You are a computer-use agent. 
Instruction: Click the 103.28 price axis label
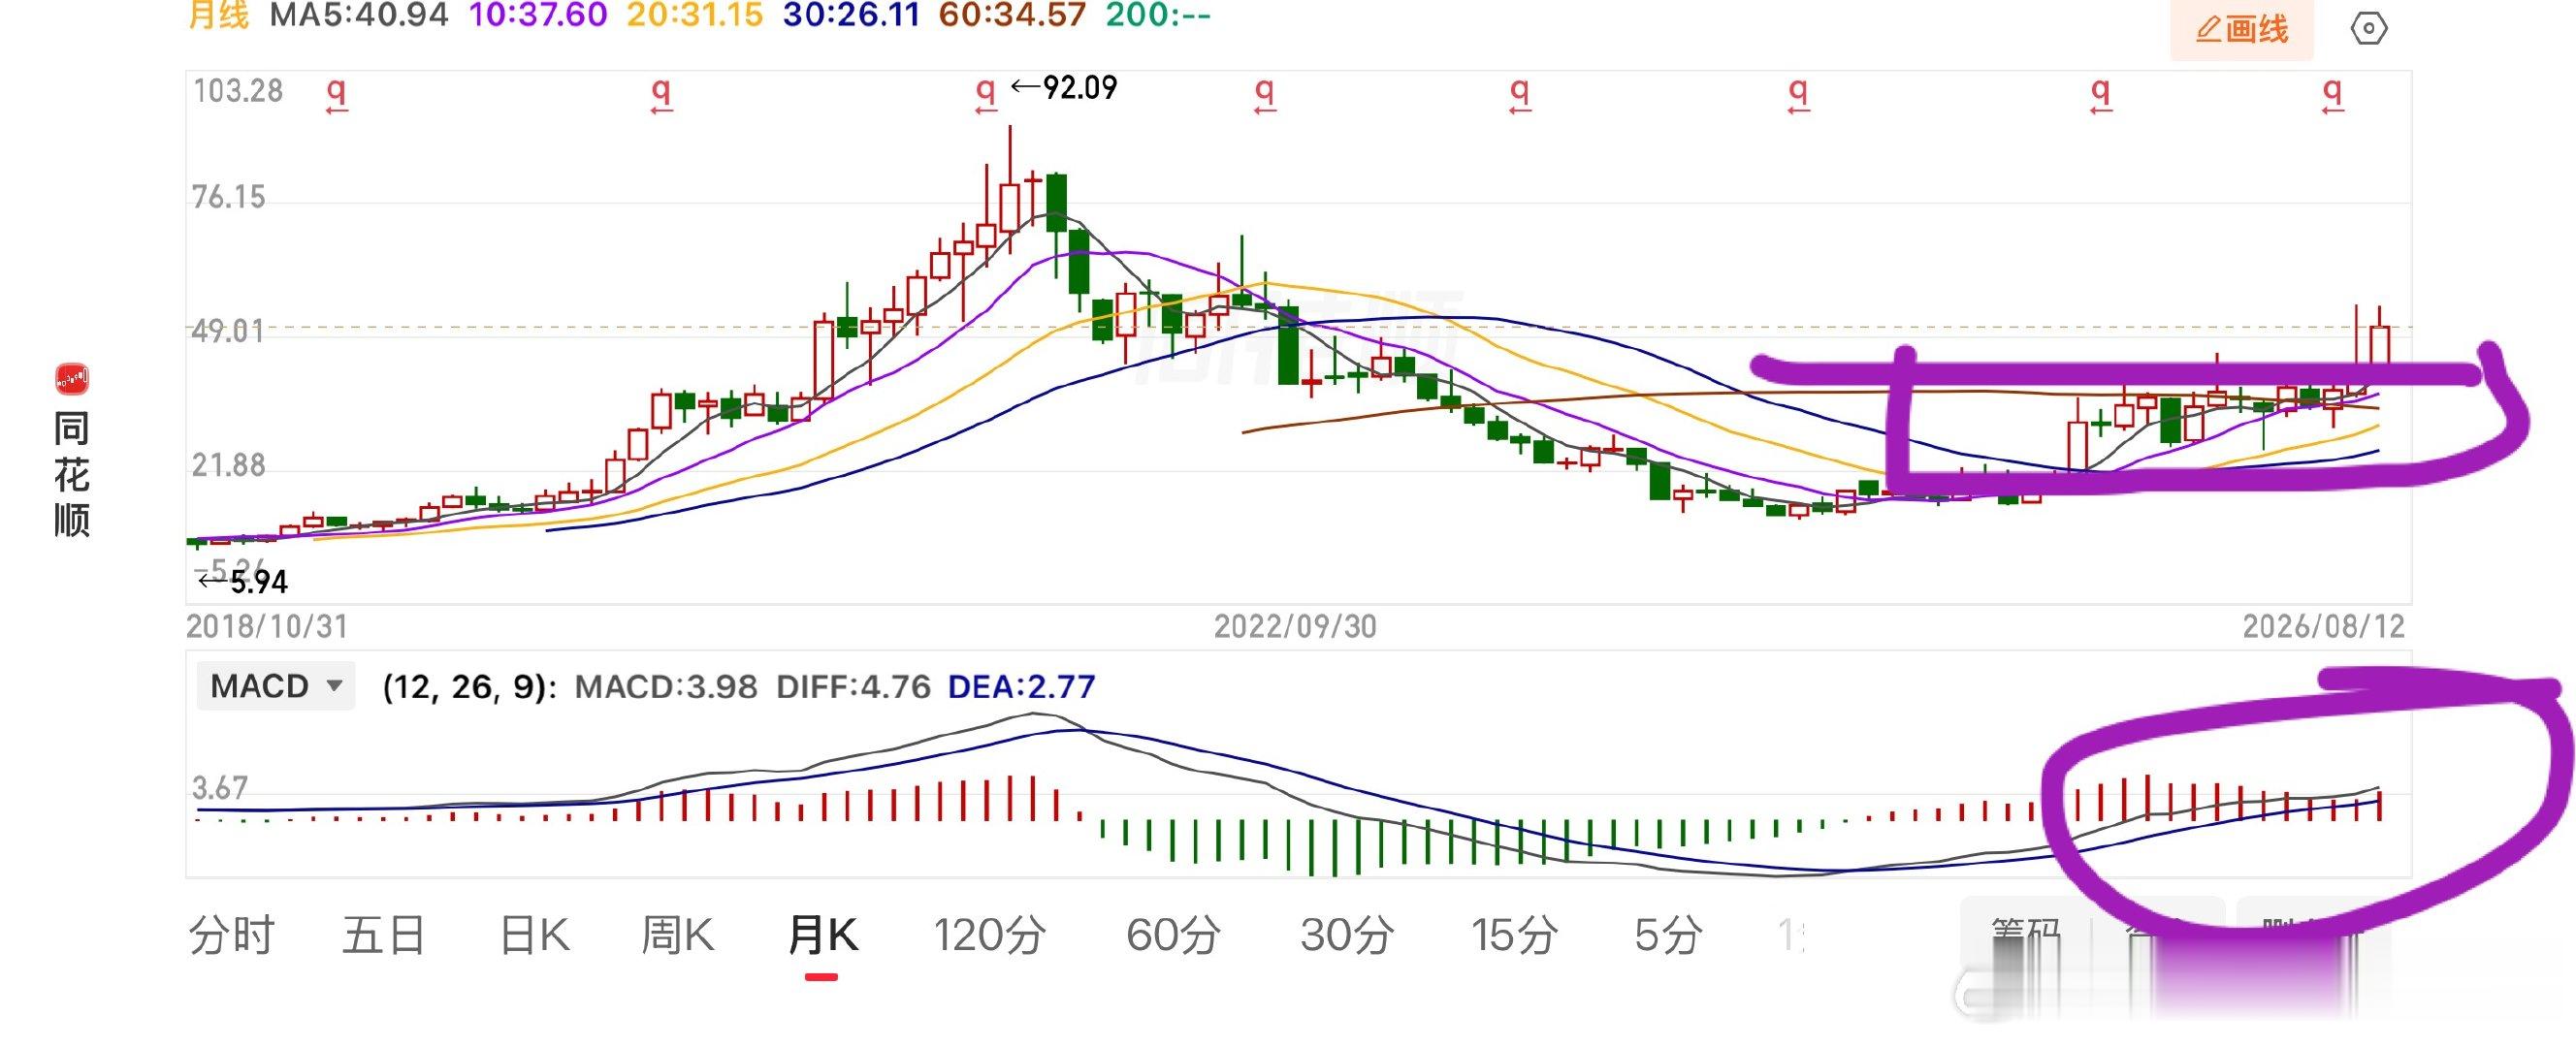pos(238,91)
